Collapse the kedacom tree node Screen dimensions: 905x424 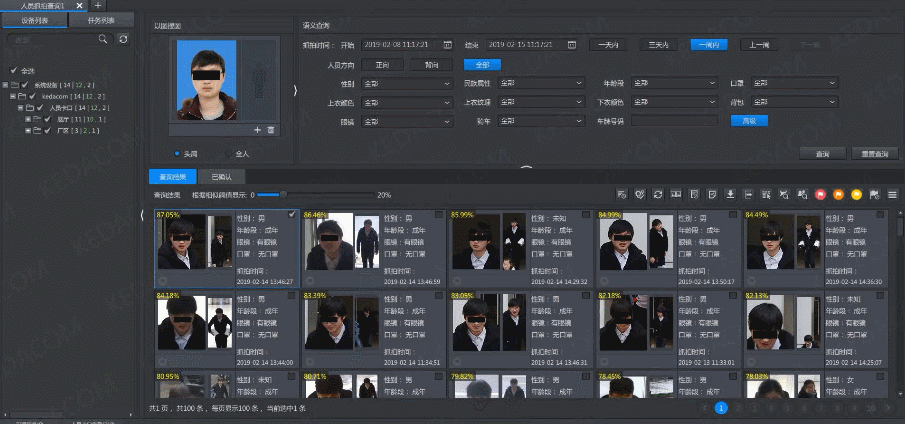(13, 96)
